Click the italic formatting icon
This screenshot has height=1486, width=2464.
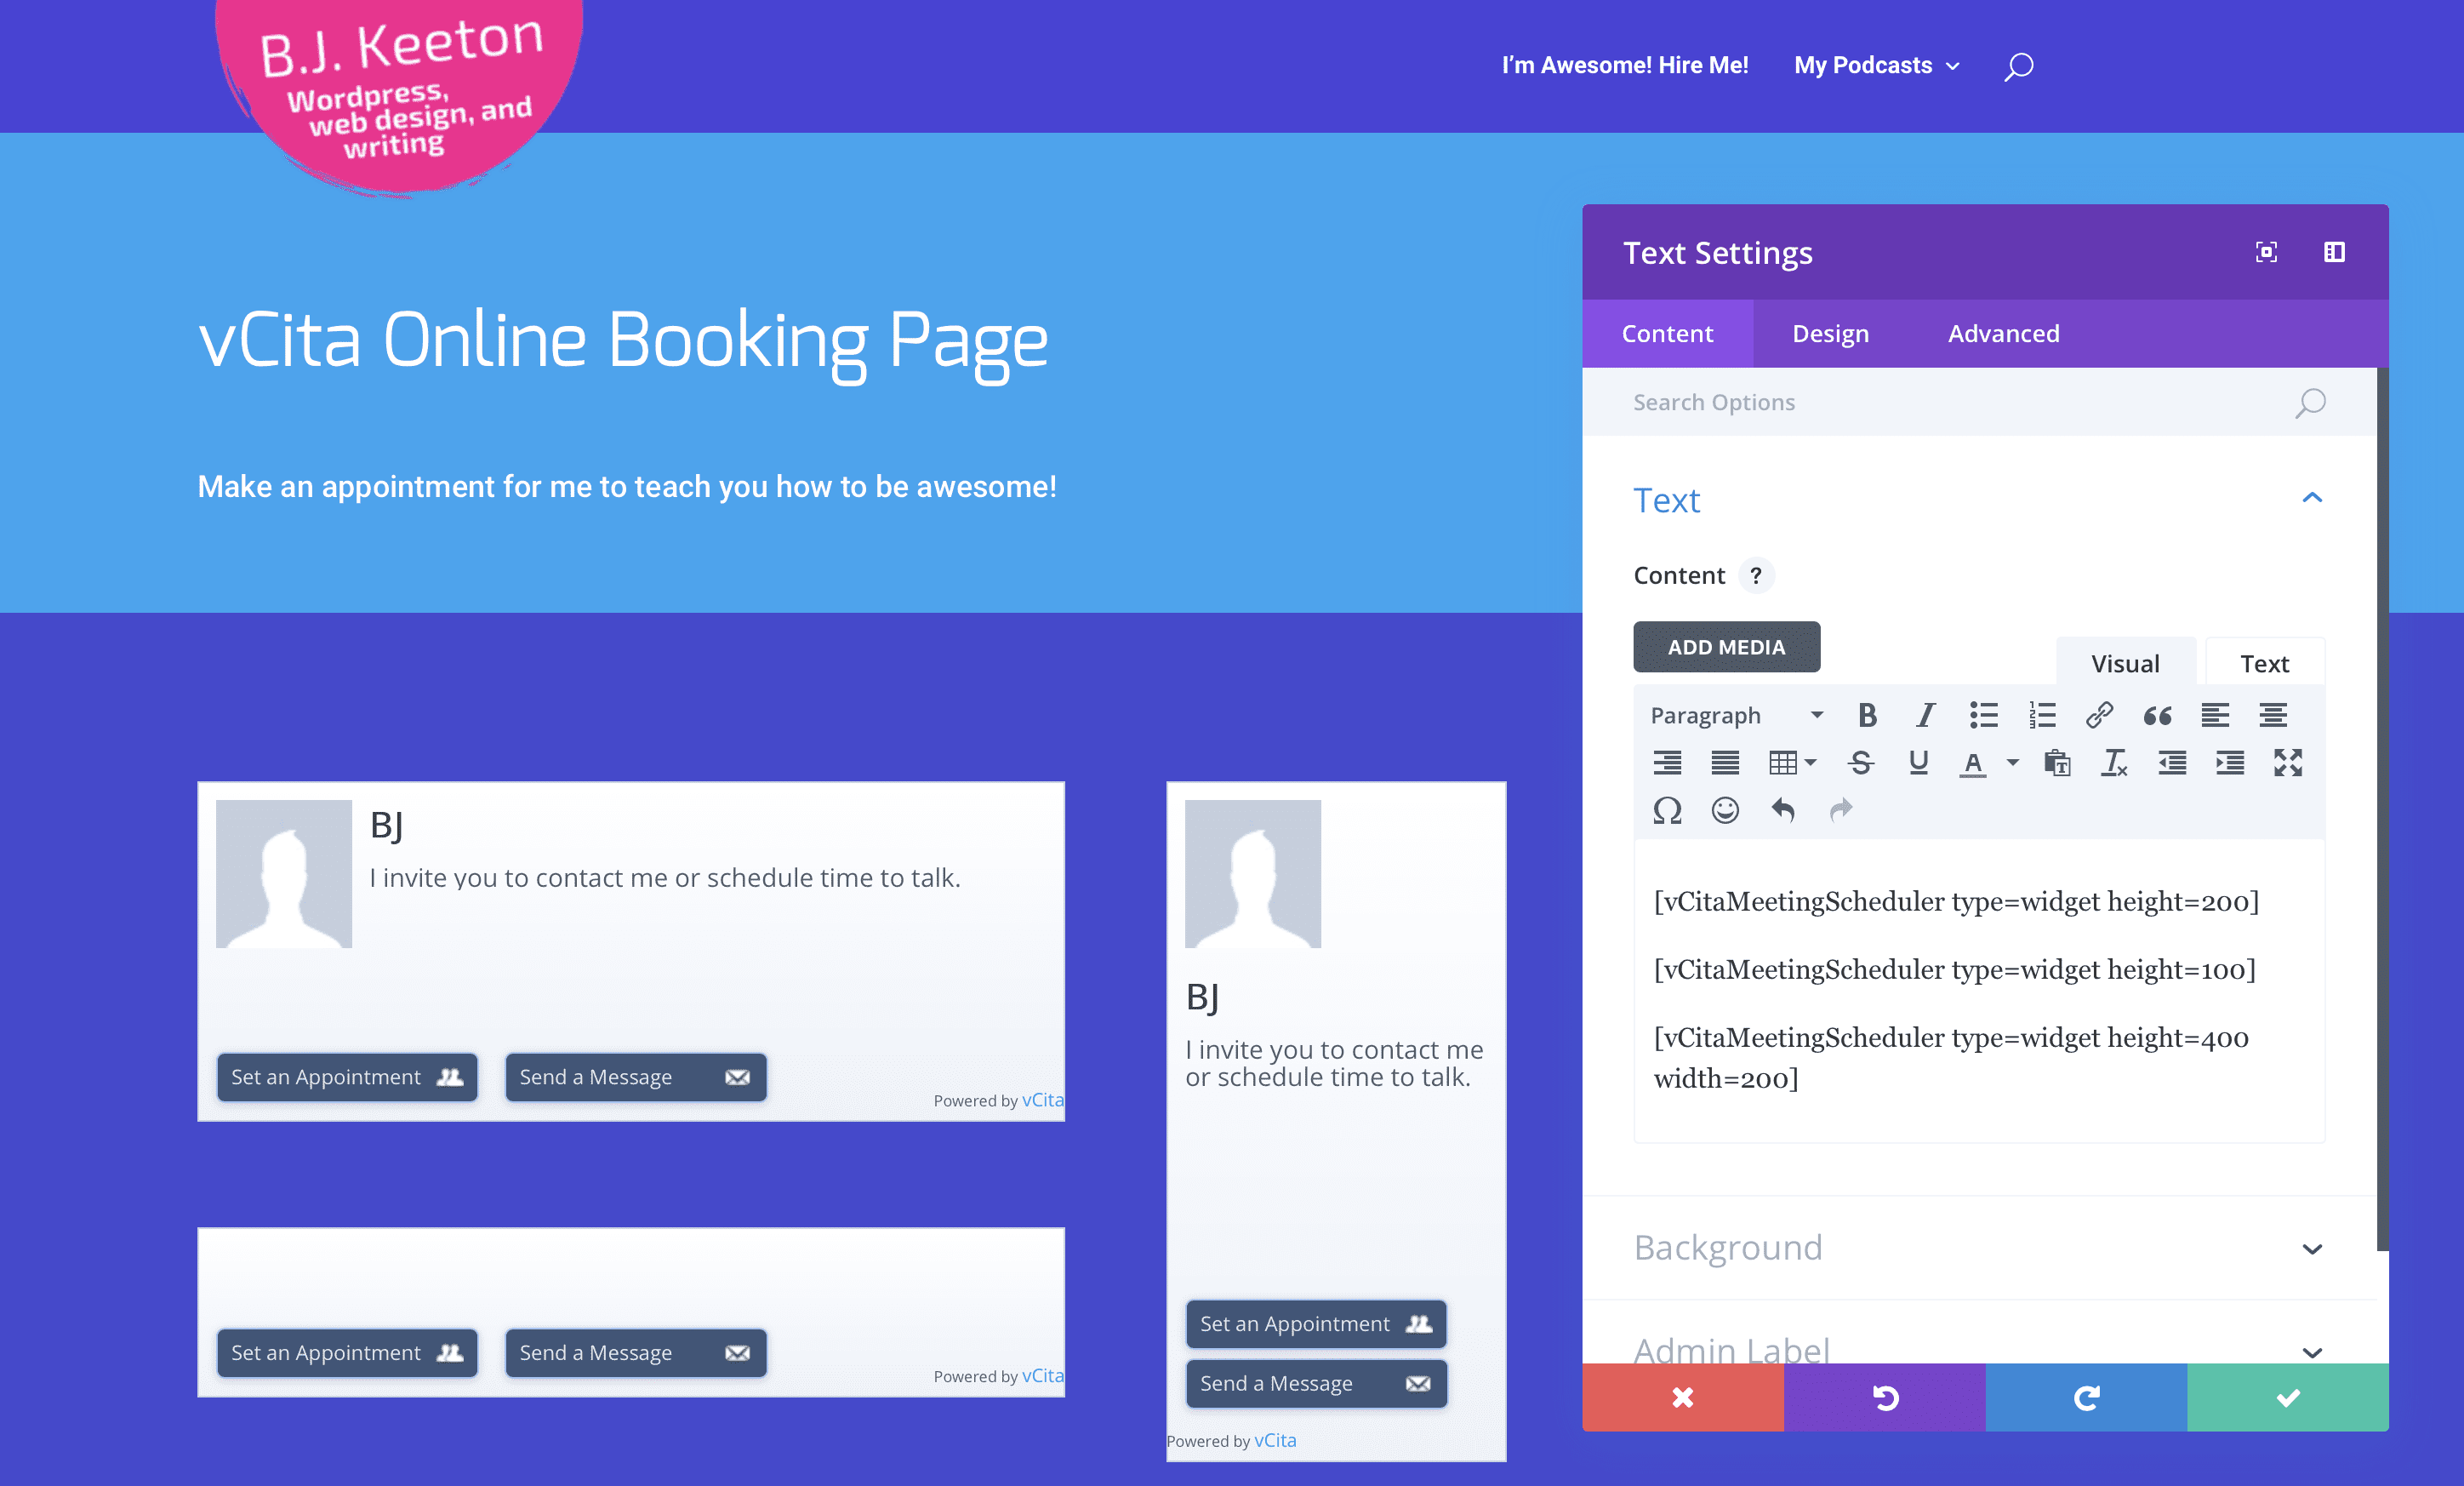click(1925, 715)
